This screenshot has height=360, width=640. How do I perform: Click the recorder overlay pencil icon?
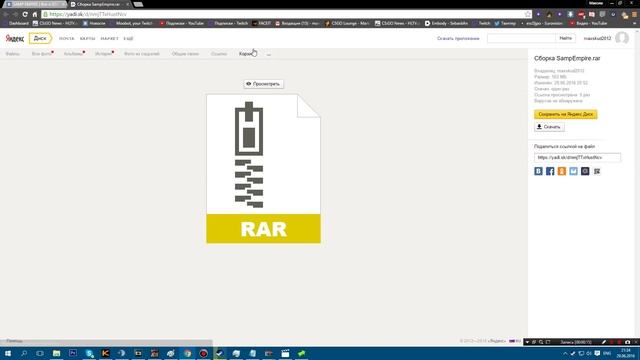pos(604,342)
